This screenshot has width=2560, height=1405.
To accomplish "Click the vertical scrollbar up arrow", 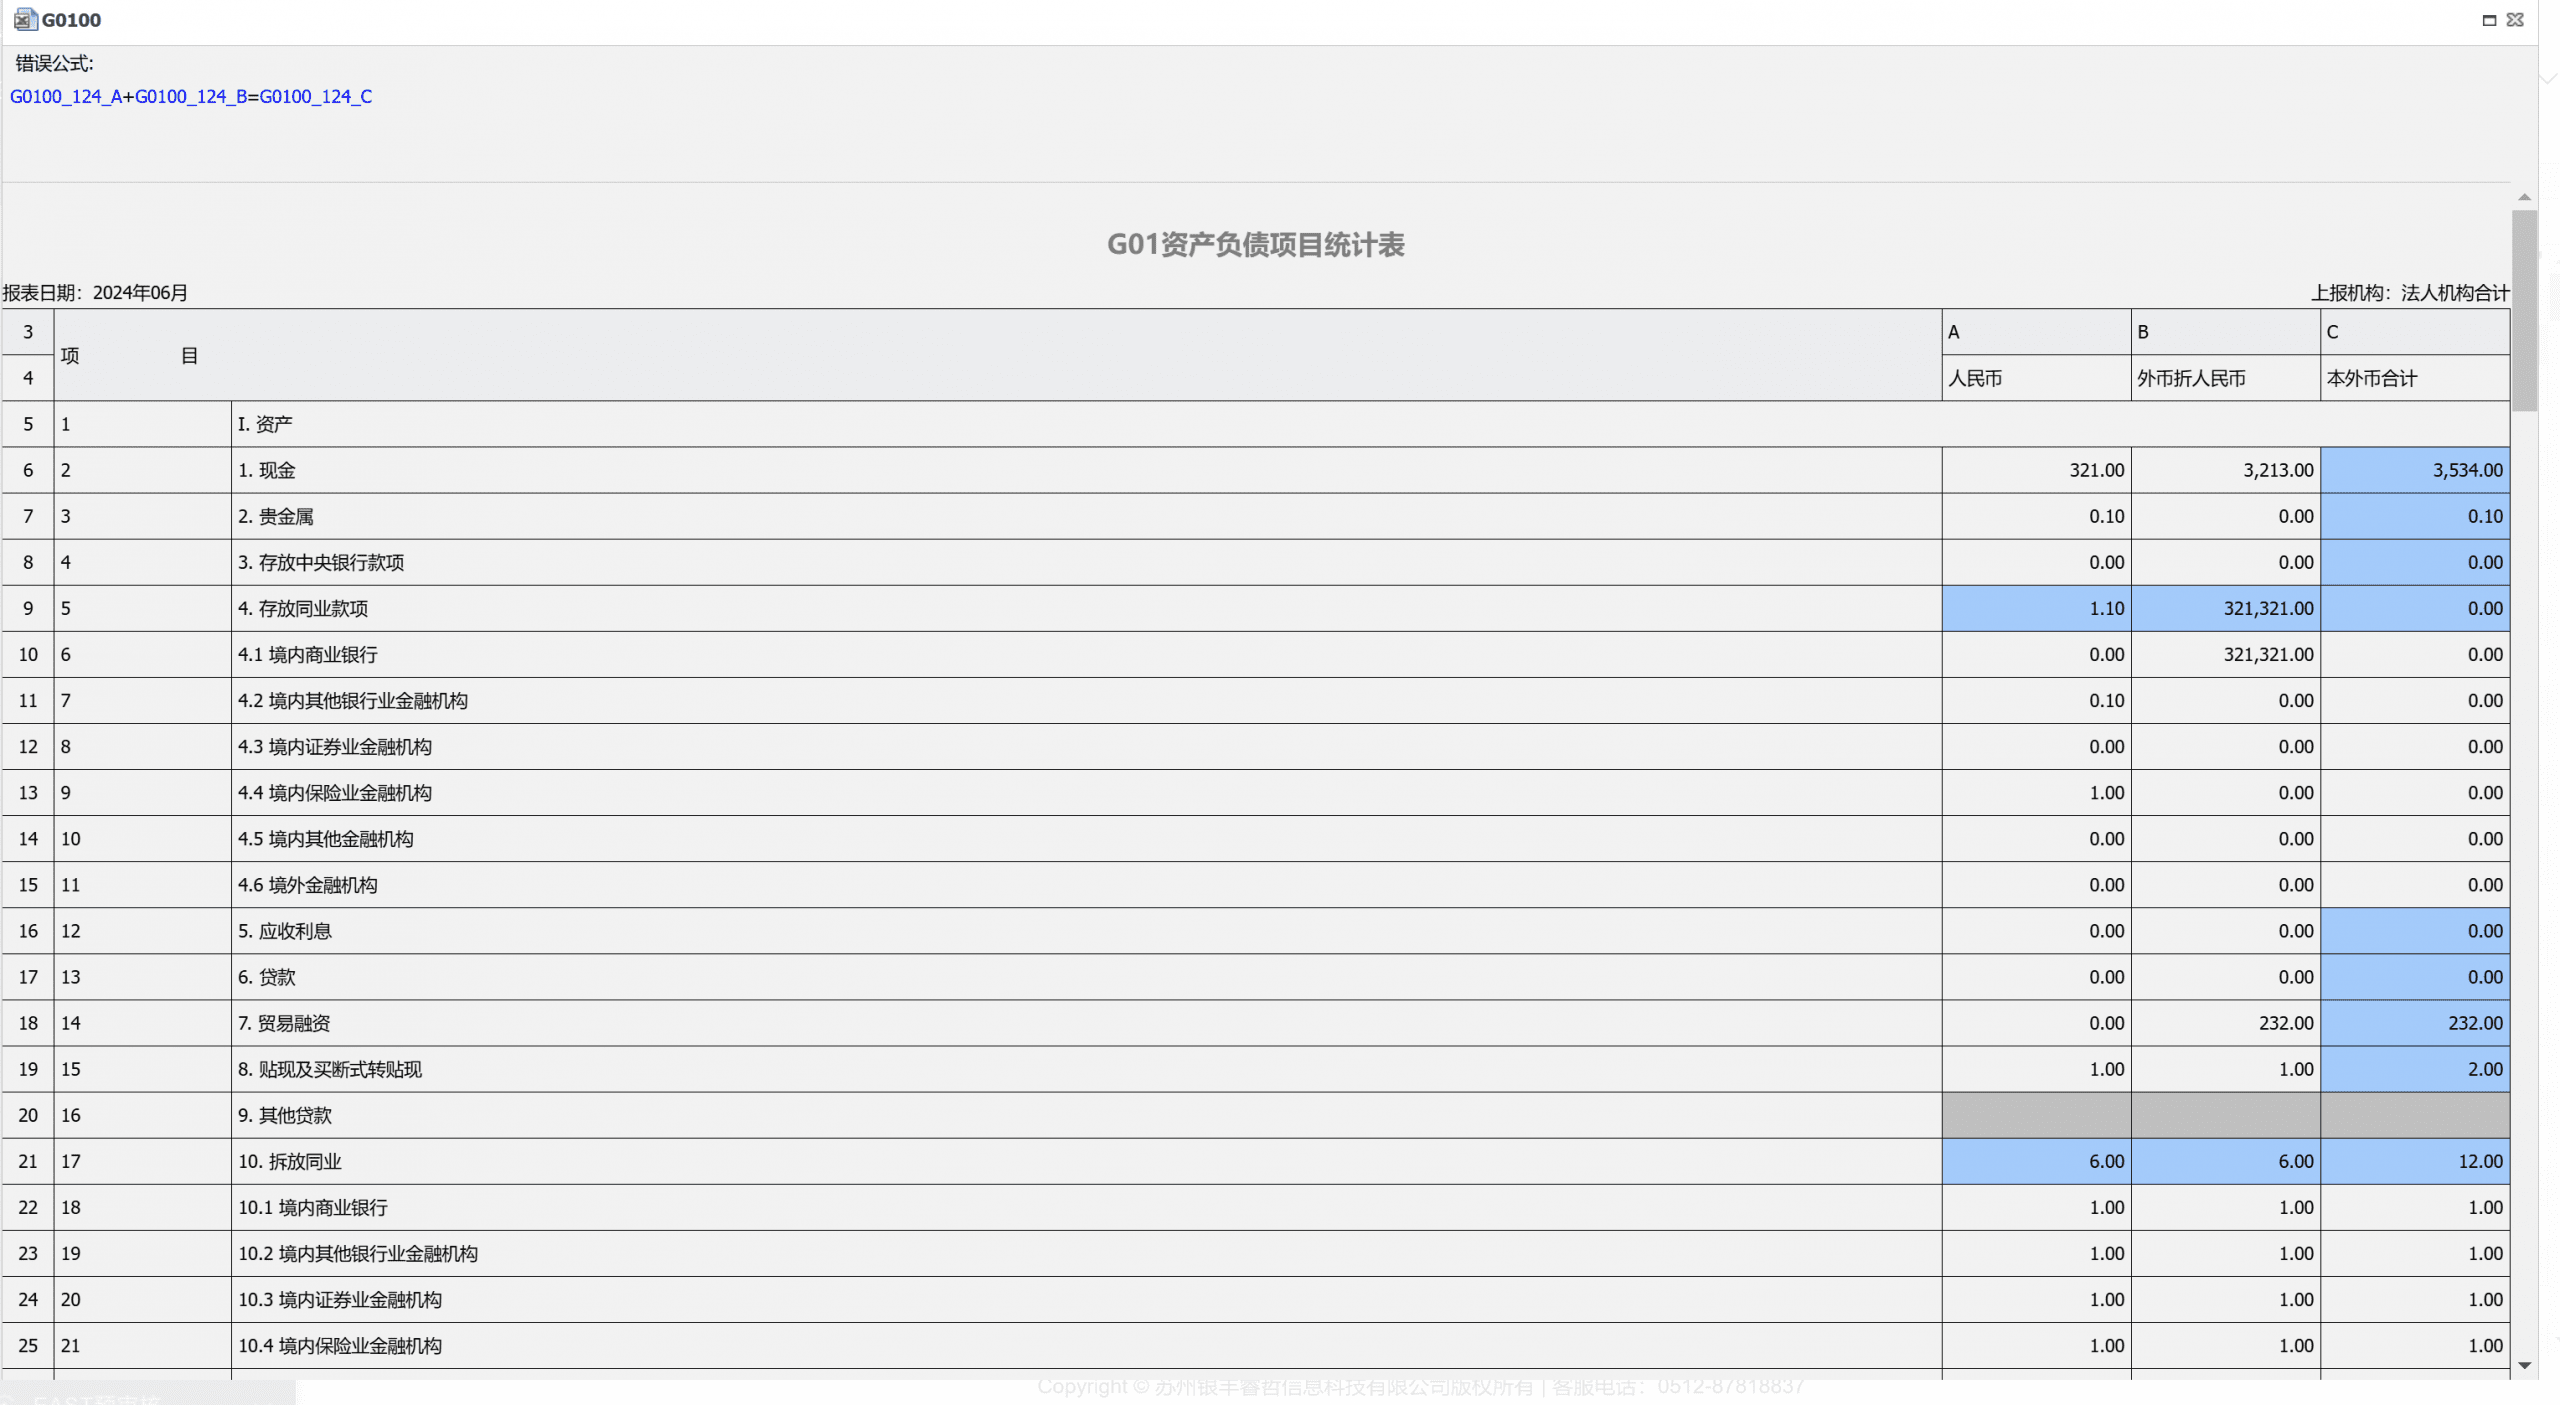I will [2524, 198].
